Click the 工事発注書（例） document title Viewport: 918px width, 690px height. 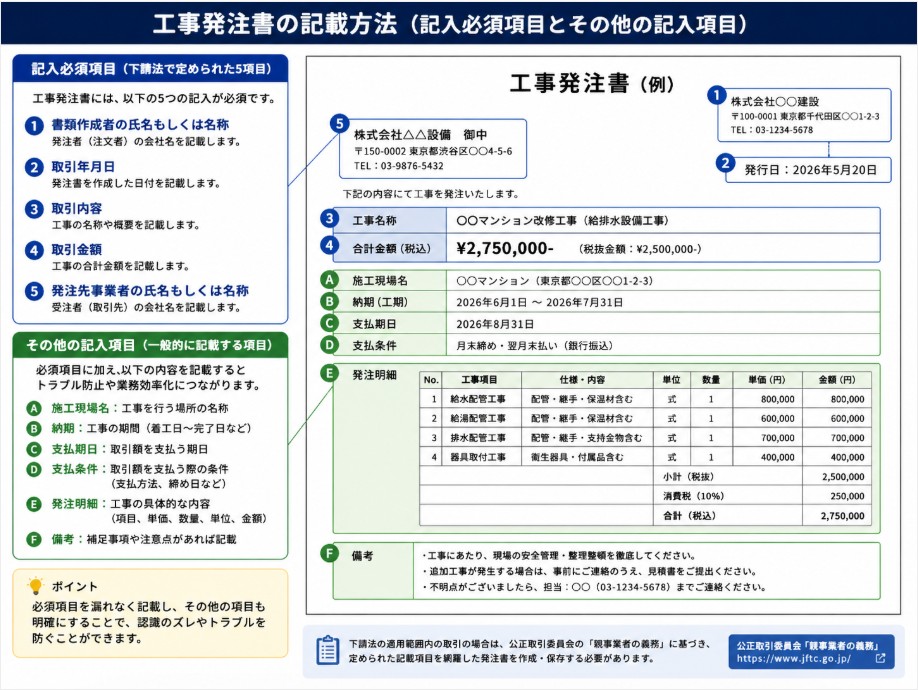click(x=592, y=83)
